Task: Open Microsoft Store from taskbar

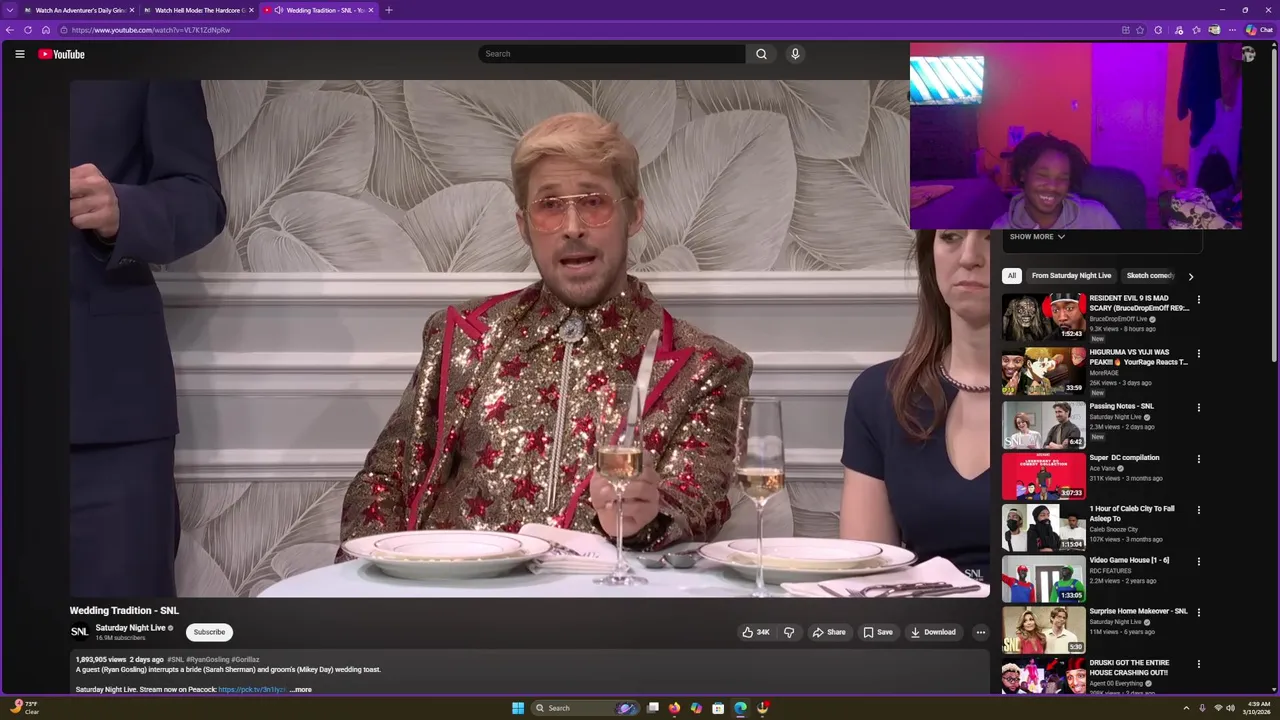Action: (718, 708)
